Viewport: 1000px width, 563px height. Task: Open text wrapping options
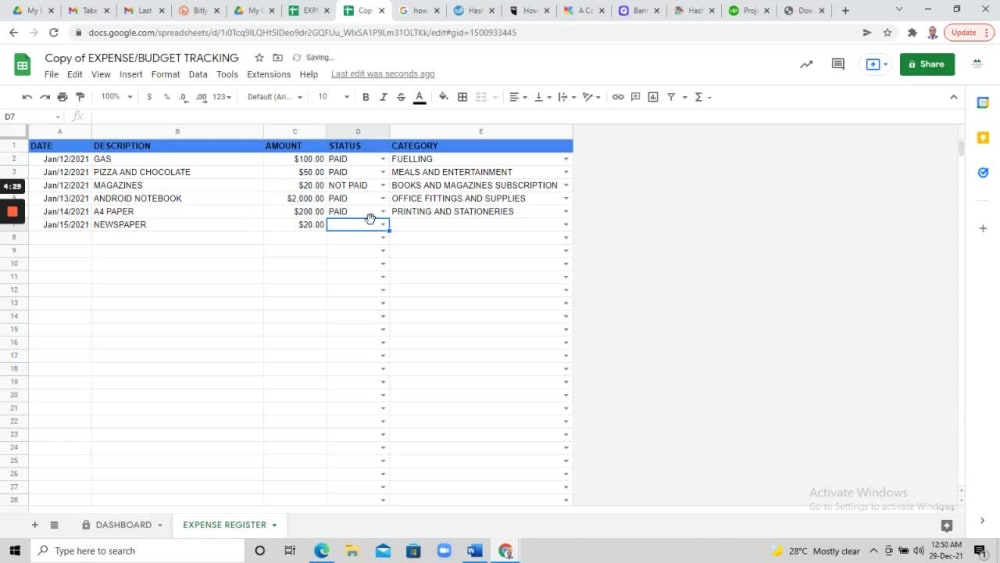click(x=566, y=97)
